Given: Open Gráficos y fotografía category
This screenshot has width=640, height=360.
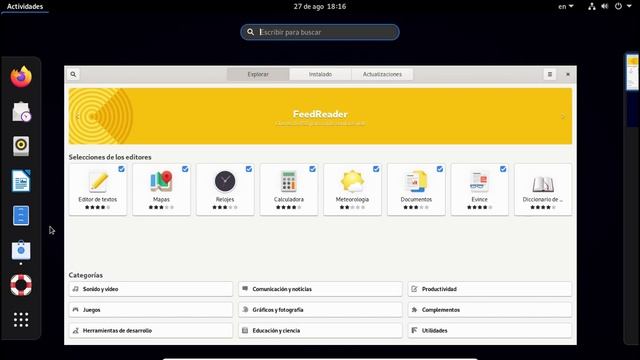Looking at the screenshot, I should pyautogui.click(x=320, y=310).
